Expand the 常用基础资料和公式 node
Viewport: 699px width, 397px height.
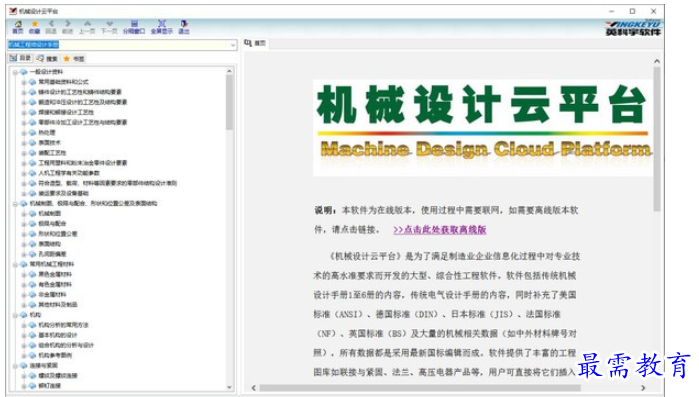(x=24, y=82)
